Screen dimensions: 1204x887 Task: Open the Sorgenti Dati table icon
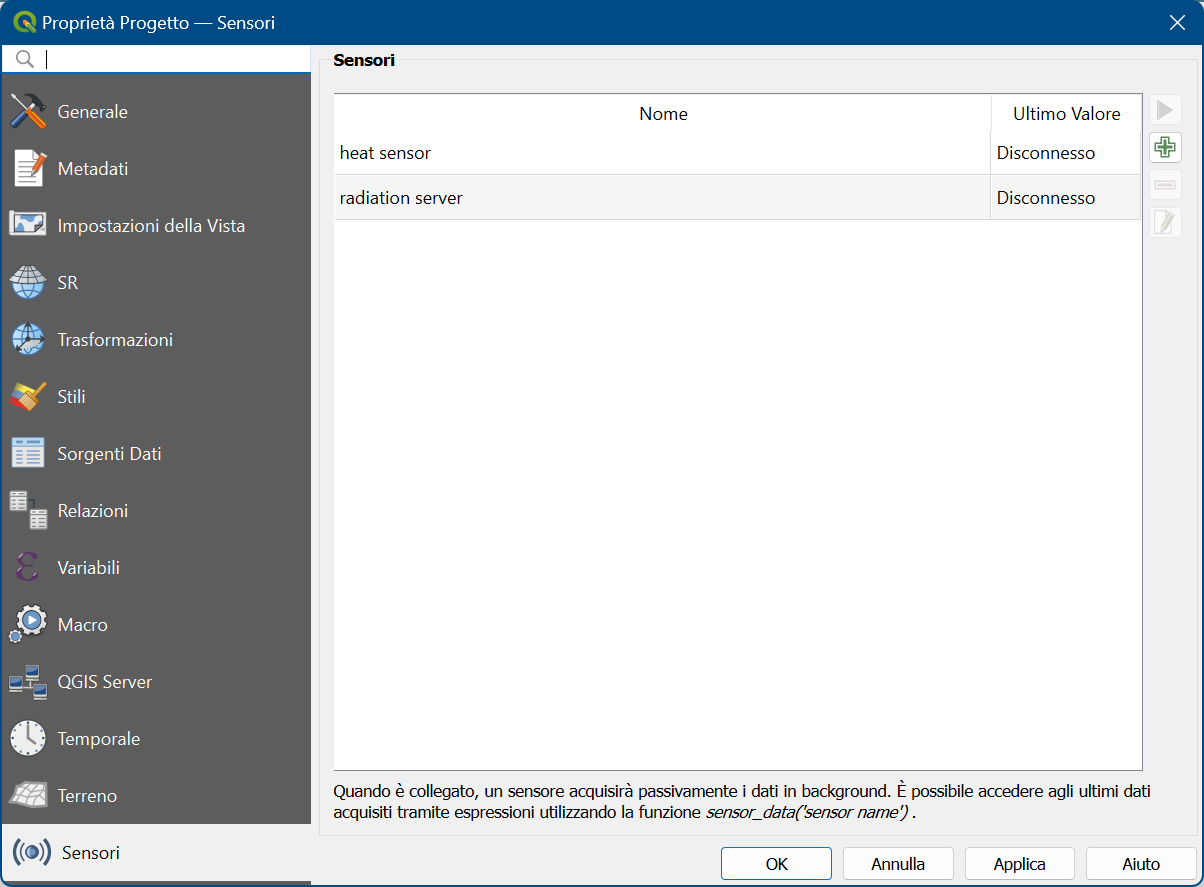coord(28,454)
